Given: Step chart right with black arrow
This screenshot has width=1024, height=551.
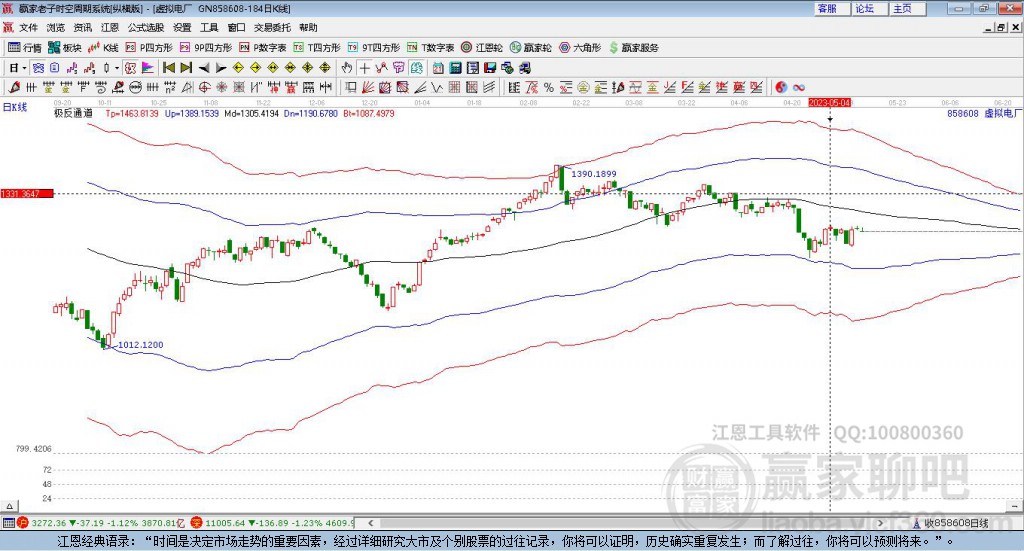Looking at the screenshot, I should pyautogui.click(x=221, y=68).
